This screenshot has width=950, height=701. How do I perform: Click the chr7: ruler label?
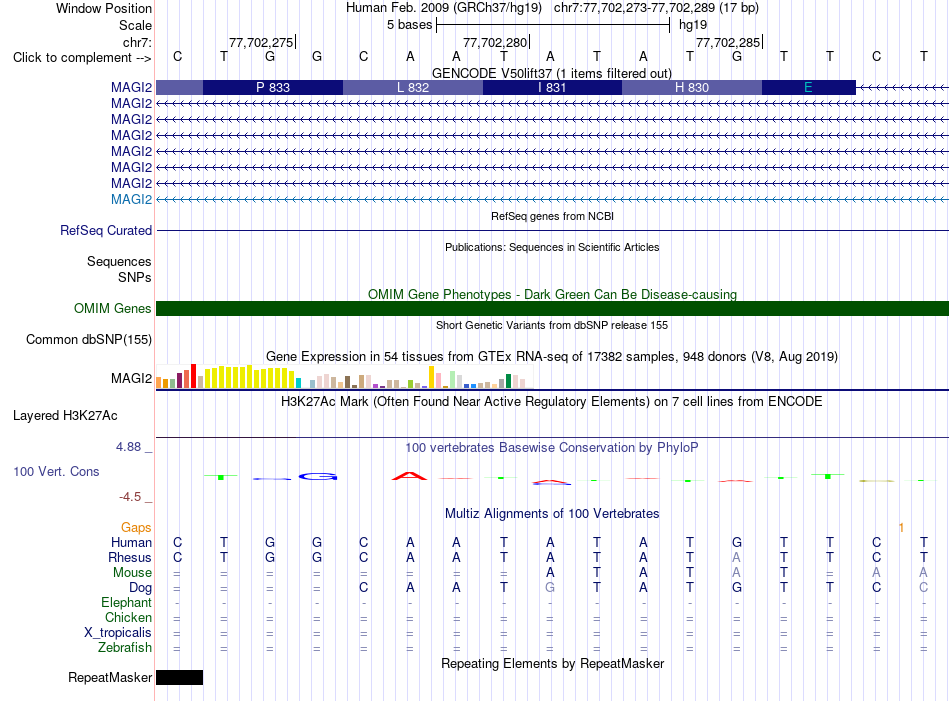click(137, 42)
